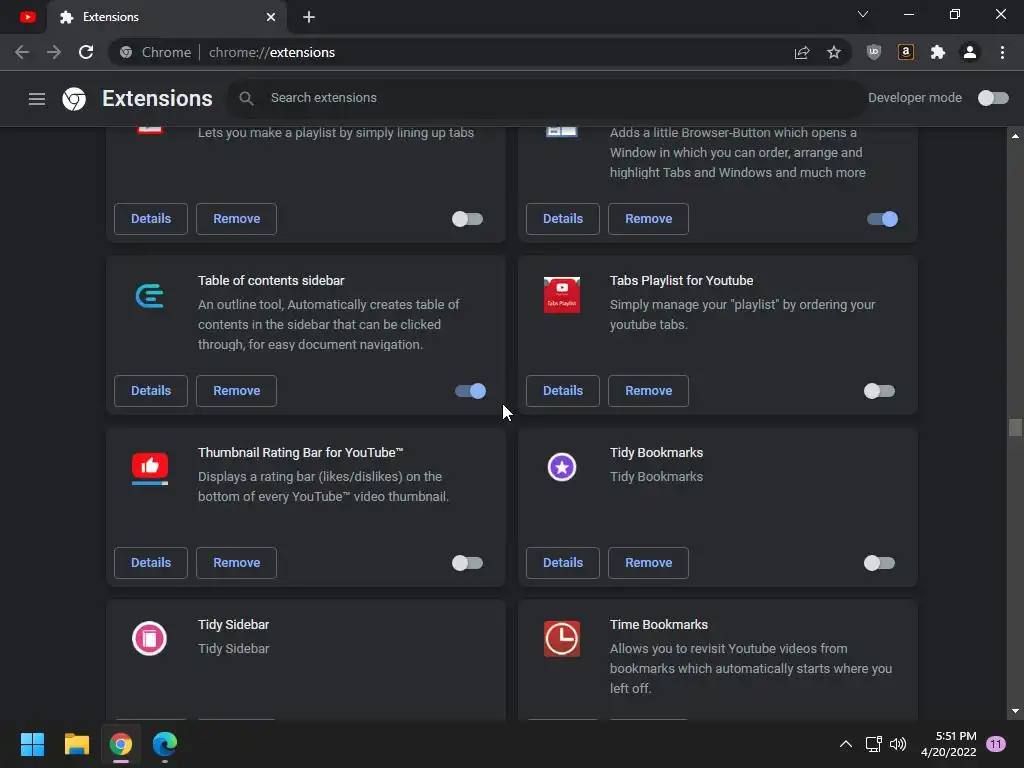This screenshot has height=768, width=1024.
Task: Launch Microsoft Edge from taskbar
Action: point(165,744)
